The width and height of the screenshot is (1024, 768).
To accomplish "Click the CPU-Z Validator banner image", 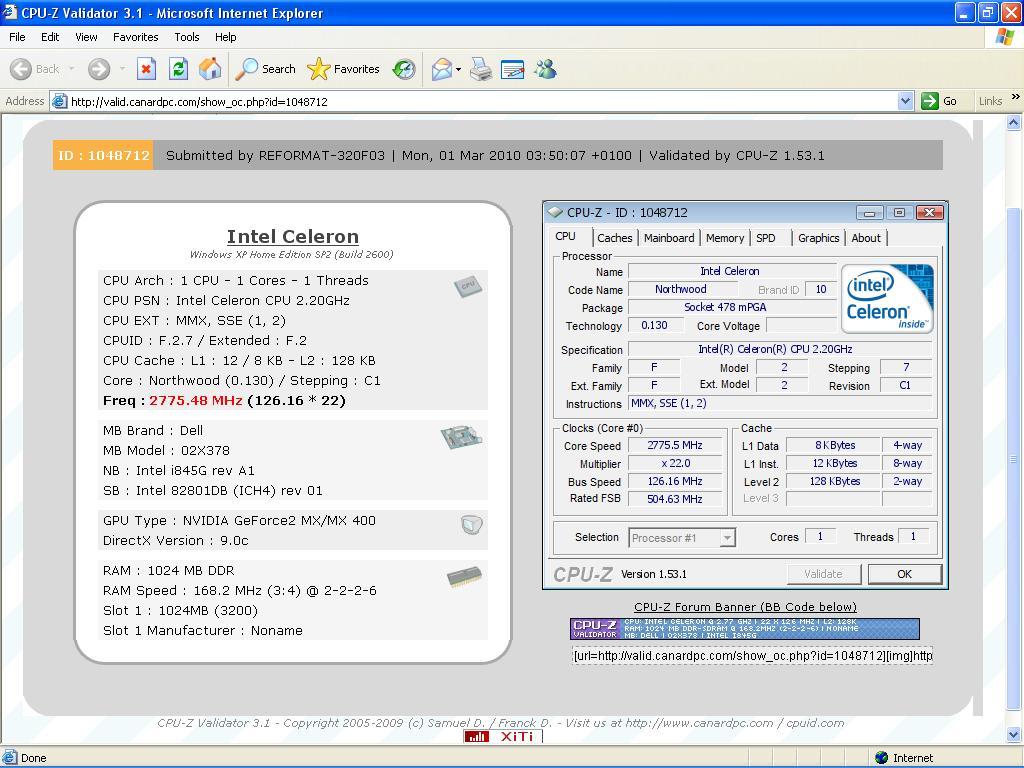I will (744, 629).
